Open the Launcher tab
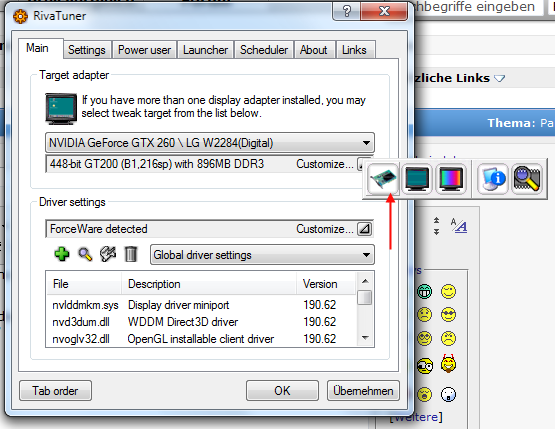The height and width of the screenshot is (429, 555). click(205, 50)
